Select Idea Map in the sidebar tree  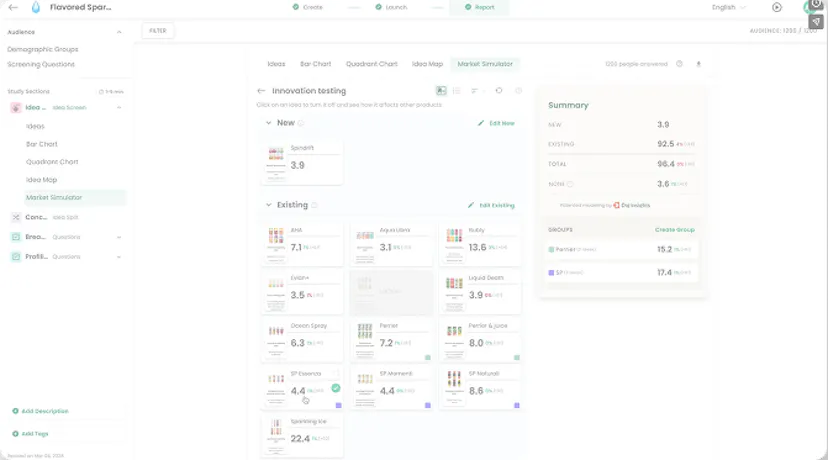point(41,180)
